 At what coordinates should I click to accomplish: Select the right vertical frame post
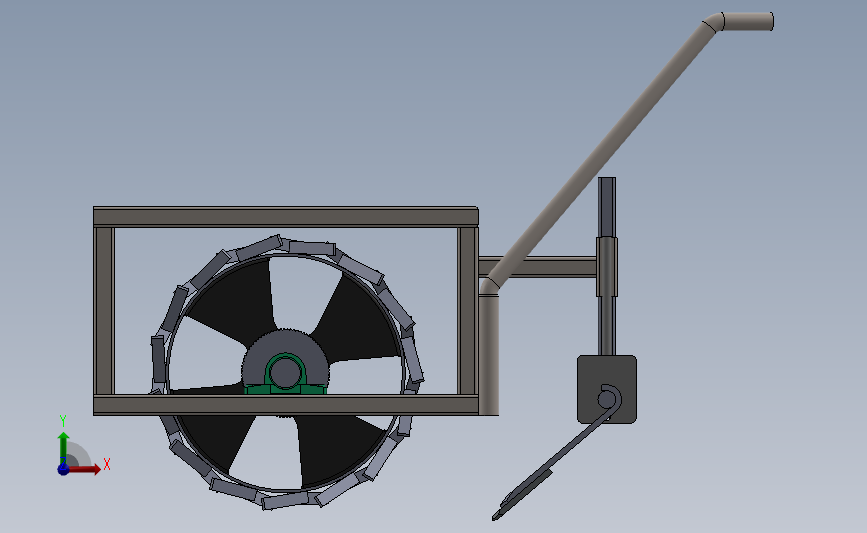pos(468,311)
